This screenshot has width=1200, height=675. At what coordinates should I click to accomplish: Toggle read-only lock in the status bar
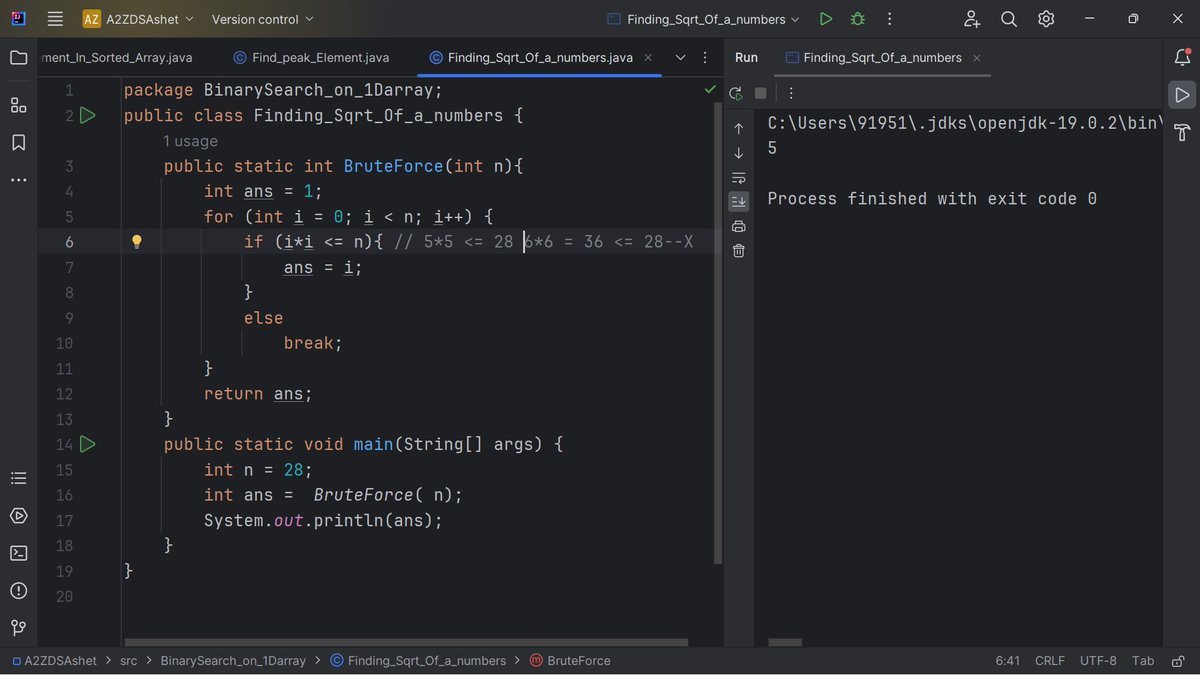click(x=1178, y=660)
